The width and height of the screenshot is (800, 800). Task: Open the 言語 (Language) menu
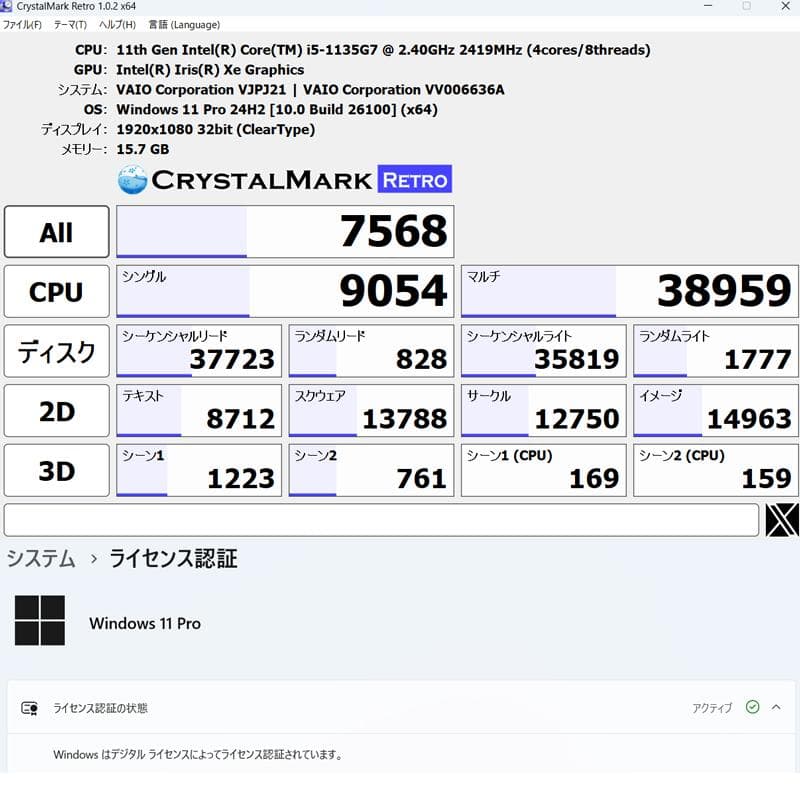[x=184, y=24]
